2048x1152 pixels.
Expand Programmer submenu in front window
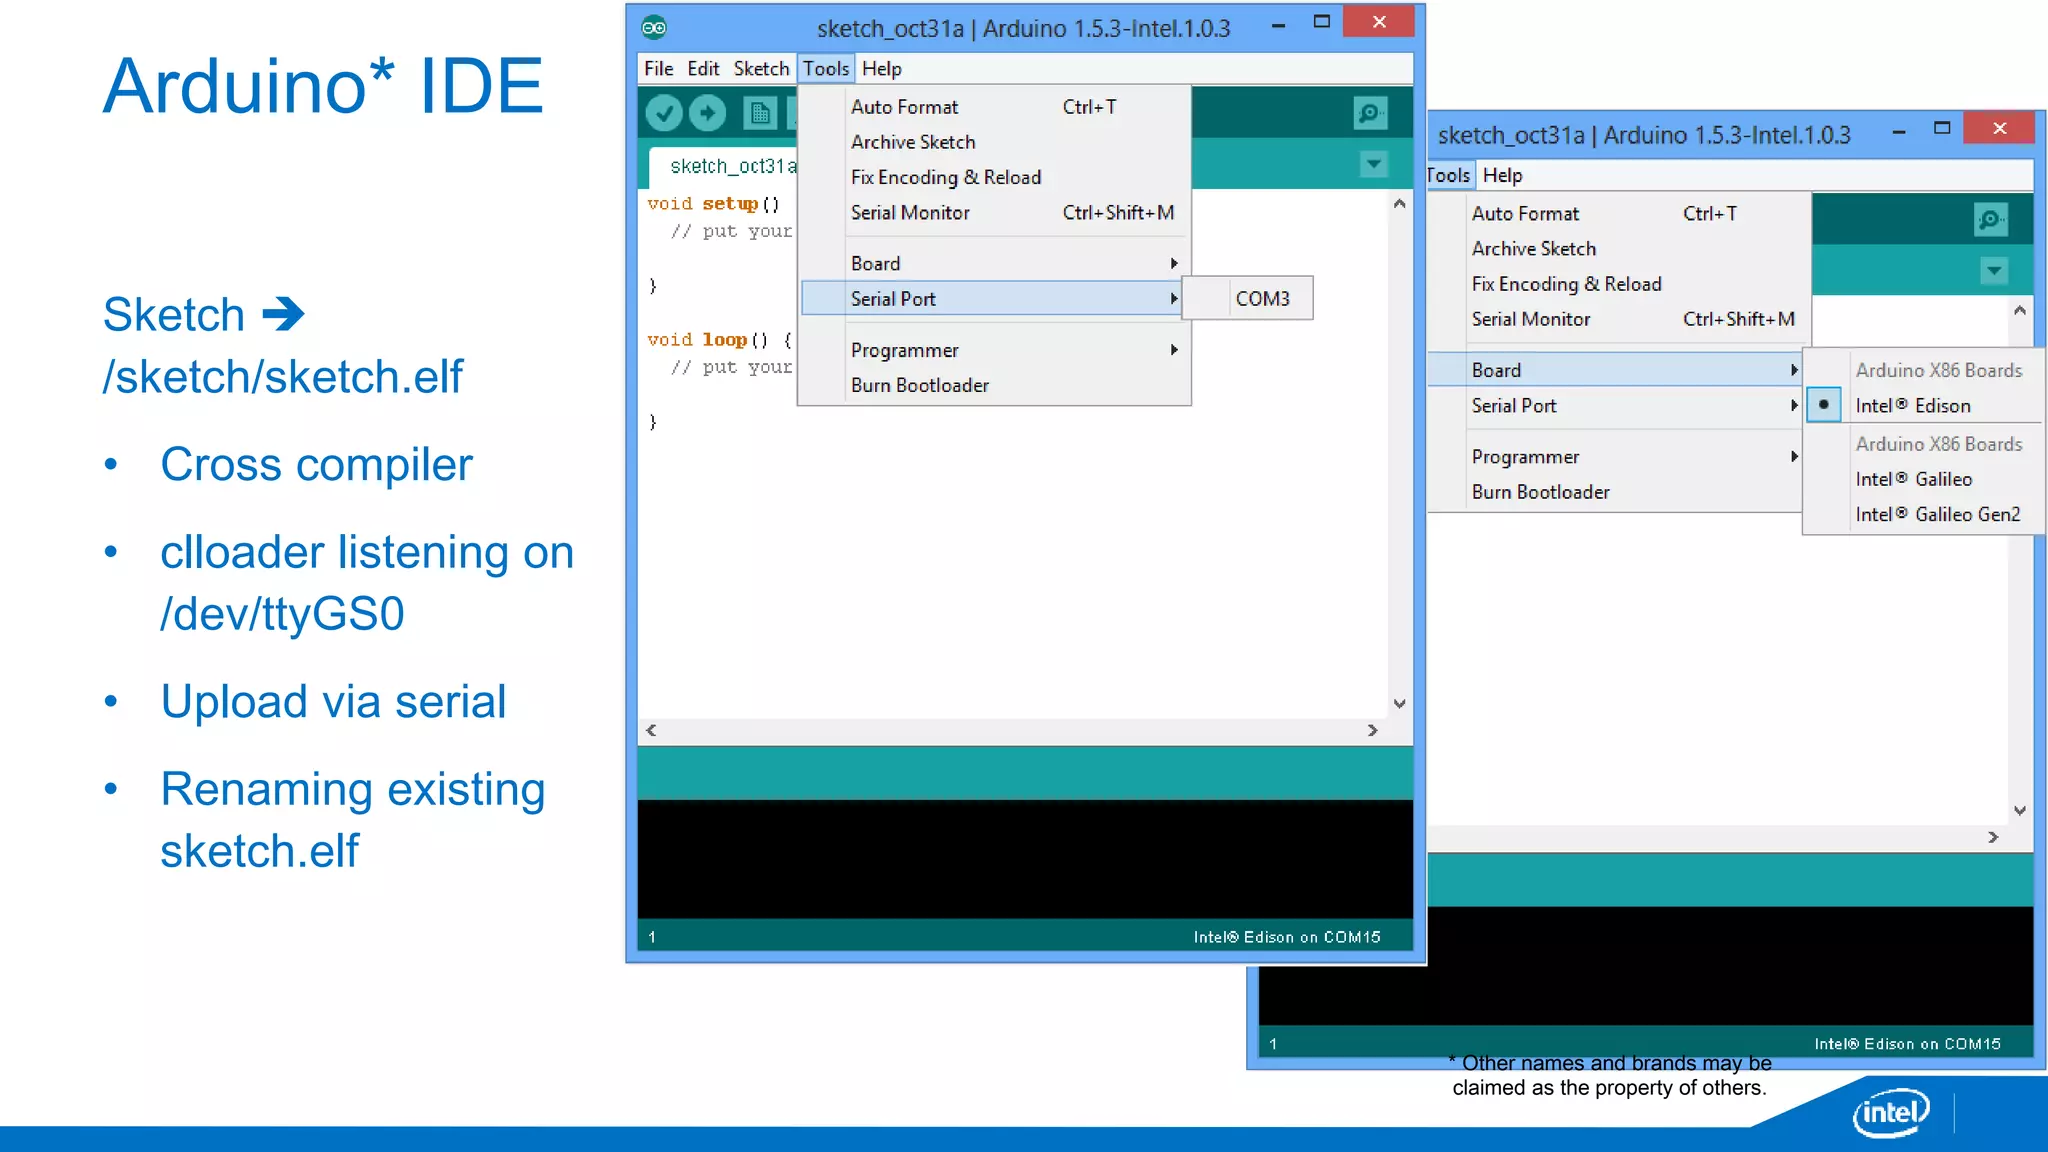[x=995, y=351]
